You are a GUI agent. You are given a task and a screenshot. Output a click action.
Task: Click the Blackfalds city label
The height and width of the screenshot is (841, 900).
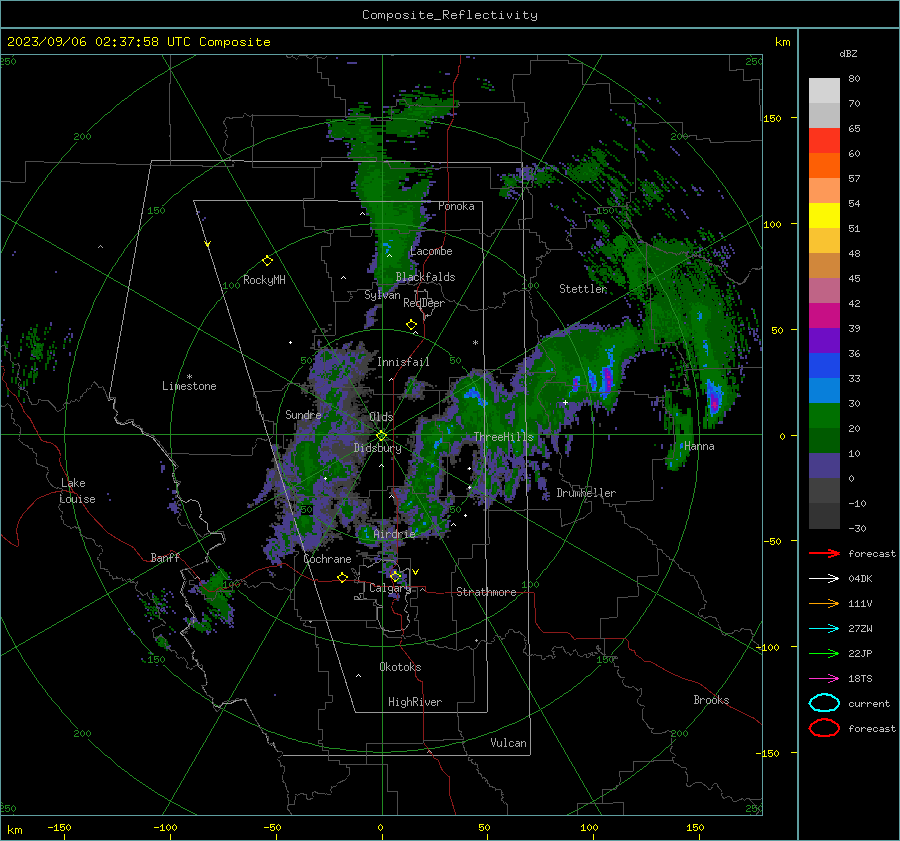click(x=425, y=277)
